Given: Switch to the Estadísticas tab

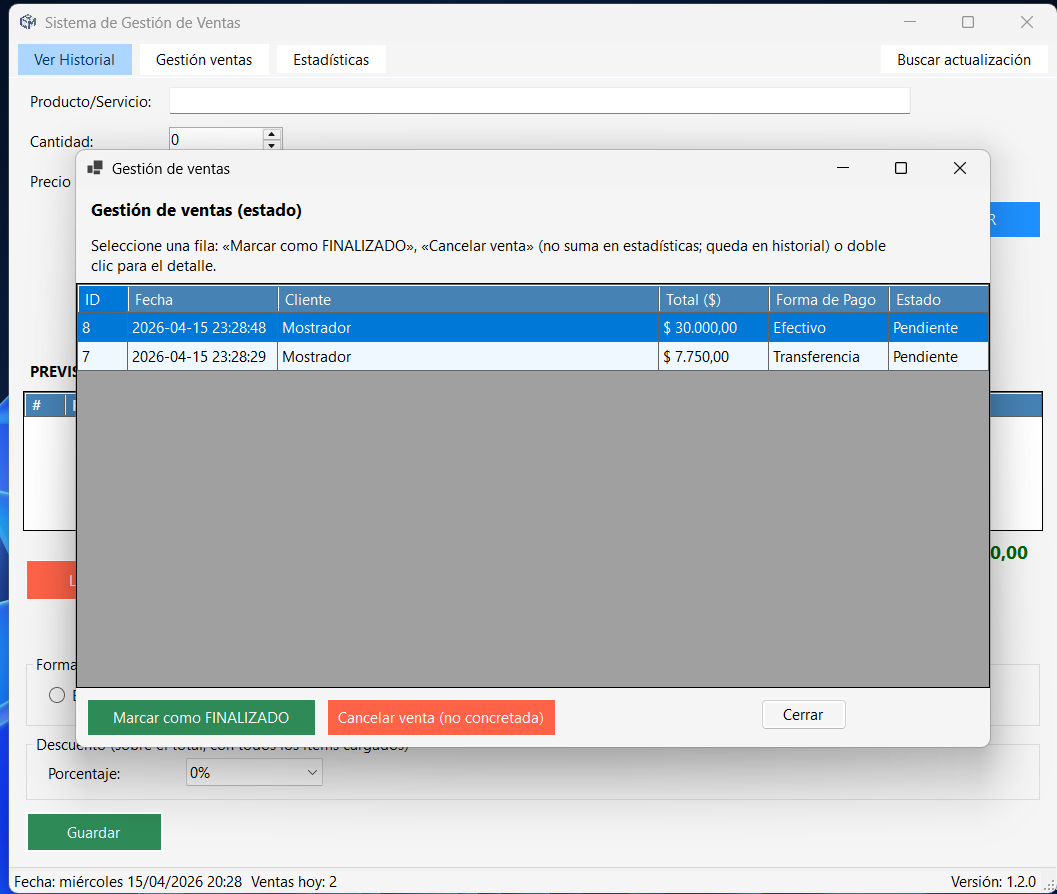Looking at the screenshot, I should (x=331, y=60).
